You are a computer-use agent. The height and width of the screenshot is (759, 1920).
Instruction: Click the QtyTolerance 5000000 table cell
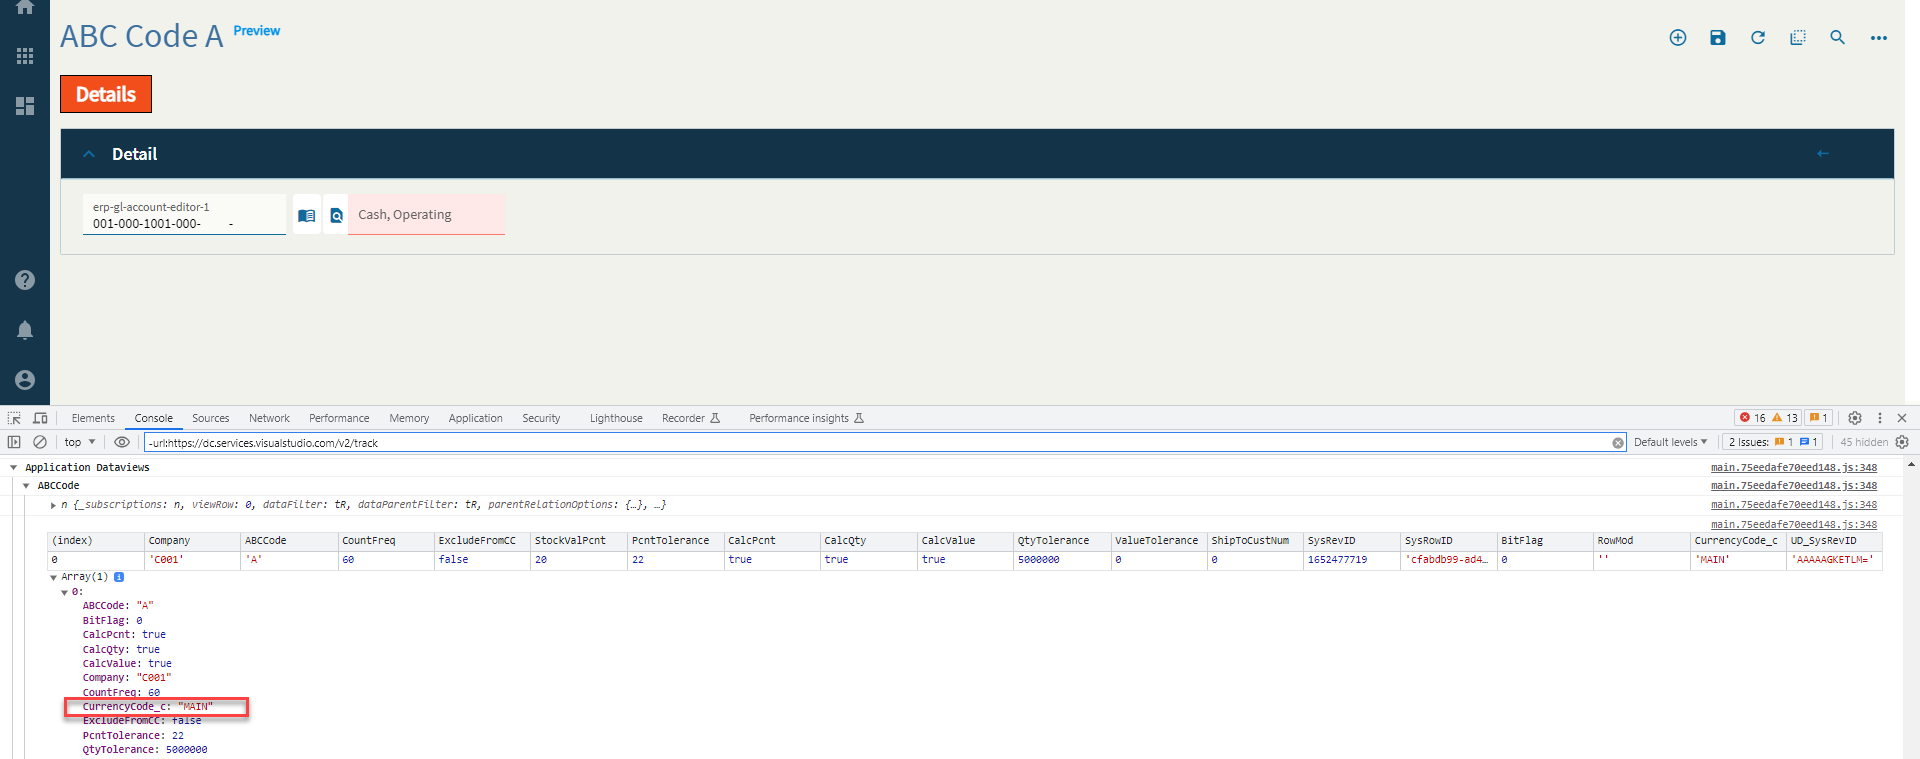[x=1061, y=560]
